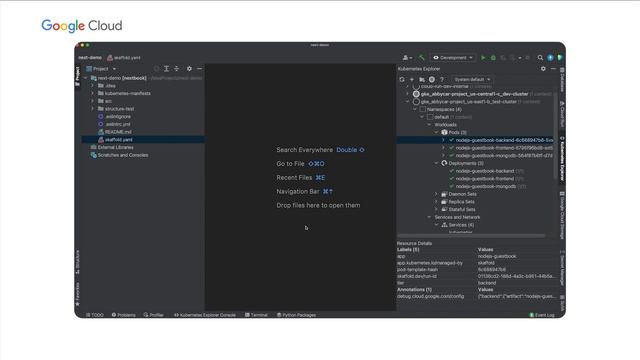
Task: Click the Kubernetes tree horizontal scrollbar
Action: coord(471,236)
